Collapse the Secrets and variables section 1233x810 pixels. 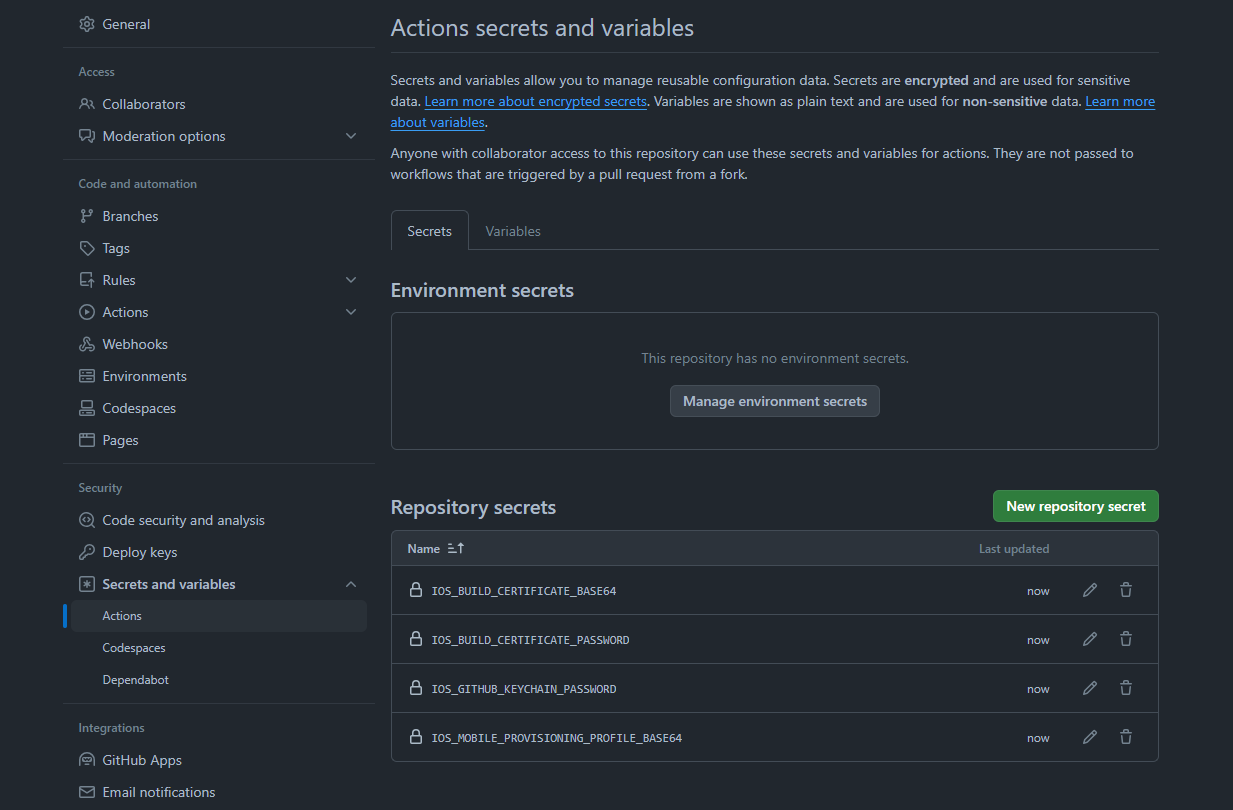tap(351, 584)
